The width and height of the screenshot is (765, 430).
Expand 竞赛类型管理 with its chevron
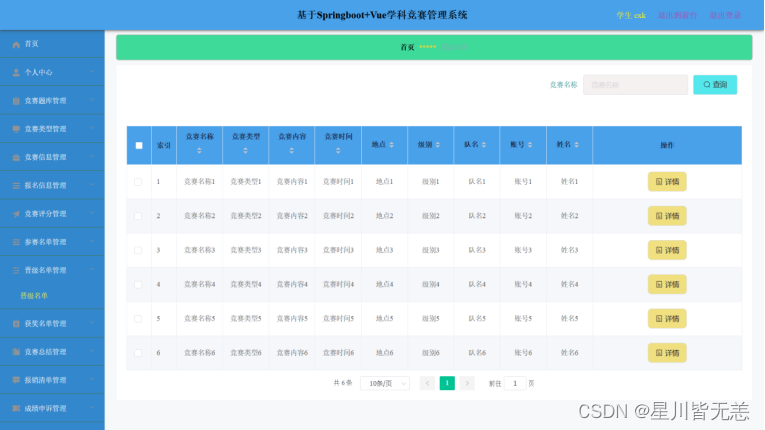92,128
